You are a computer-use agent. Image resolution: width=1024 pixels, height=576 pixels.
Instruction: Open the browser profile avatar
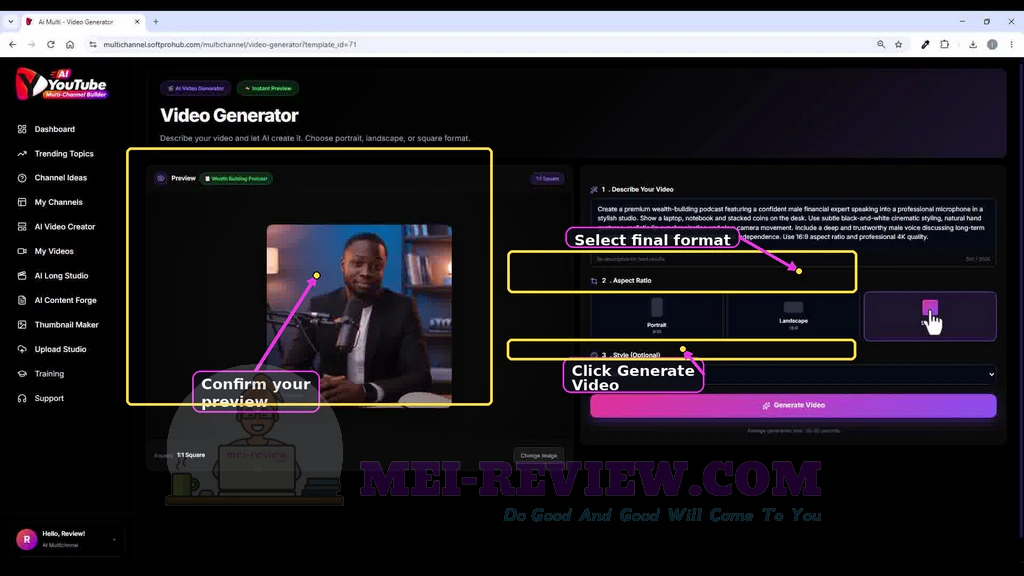992,44
